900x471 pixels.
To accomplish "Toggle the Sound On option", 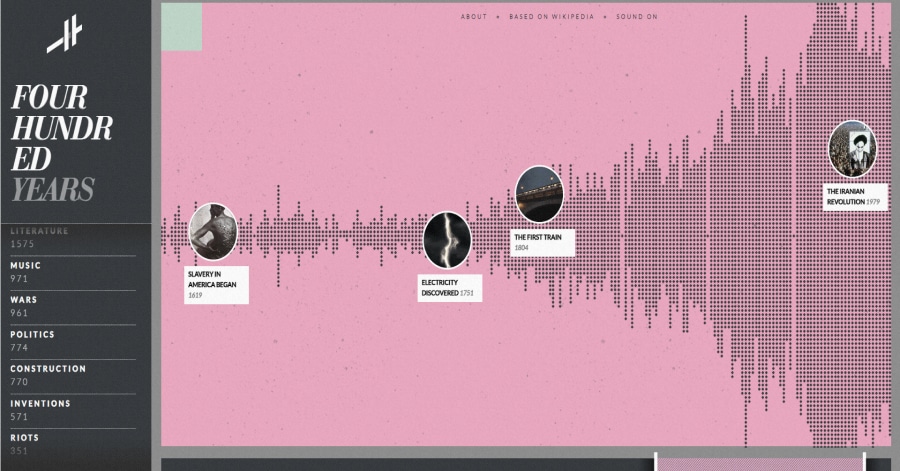I will 637,17.
